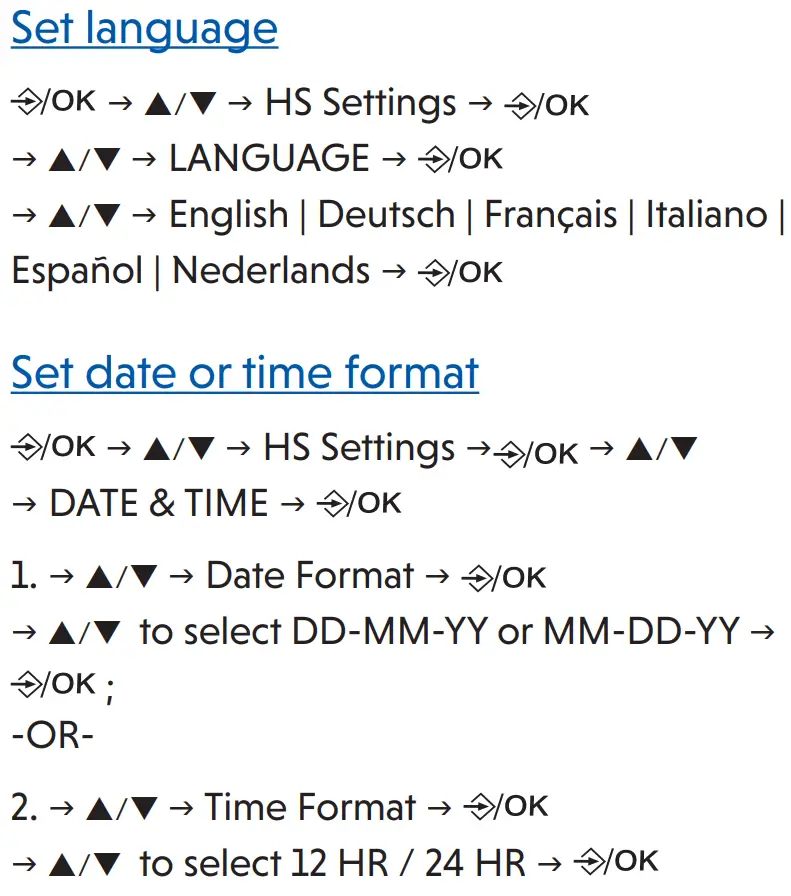Click the OK icon following Nederlands
The width and height of the screenshot is (791, 896).
(x=461, y=271)
